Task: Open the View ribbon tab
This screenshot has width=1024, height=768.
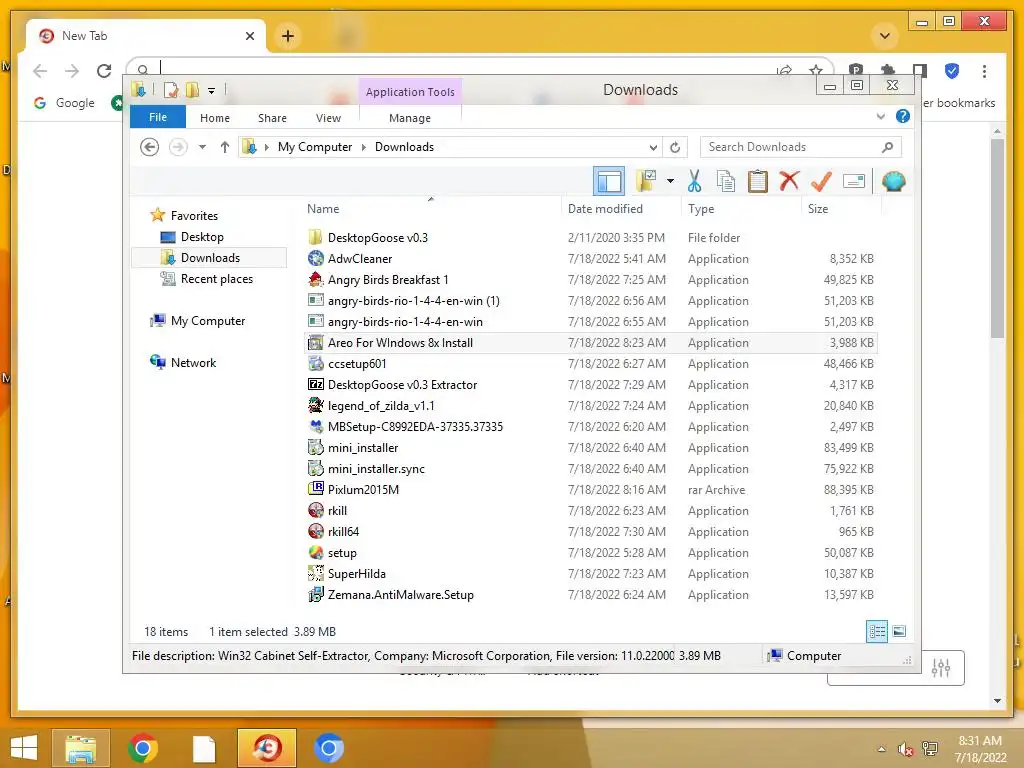Action: 328,118
